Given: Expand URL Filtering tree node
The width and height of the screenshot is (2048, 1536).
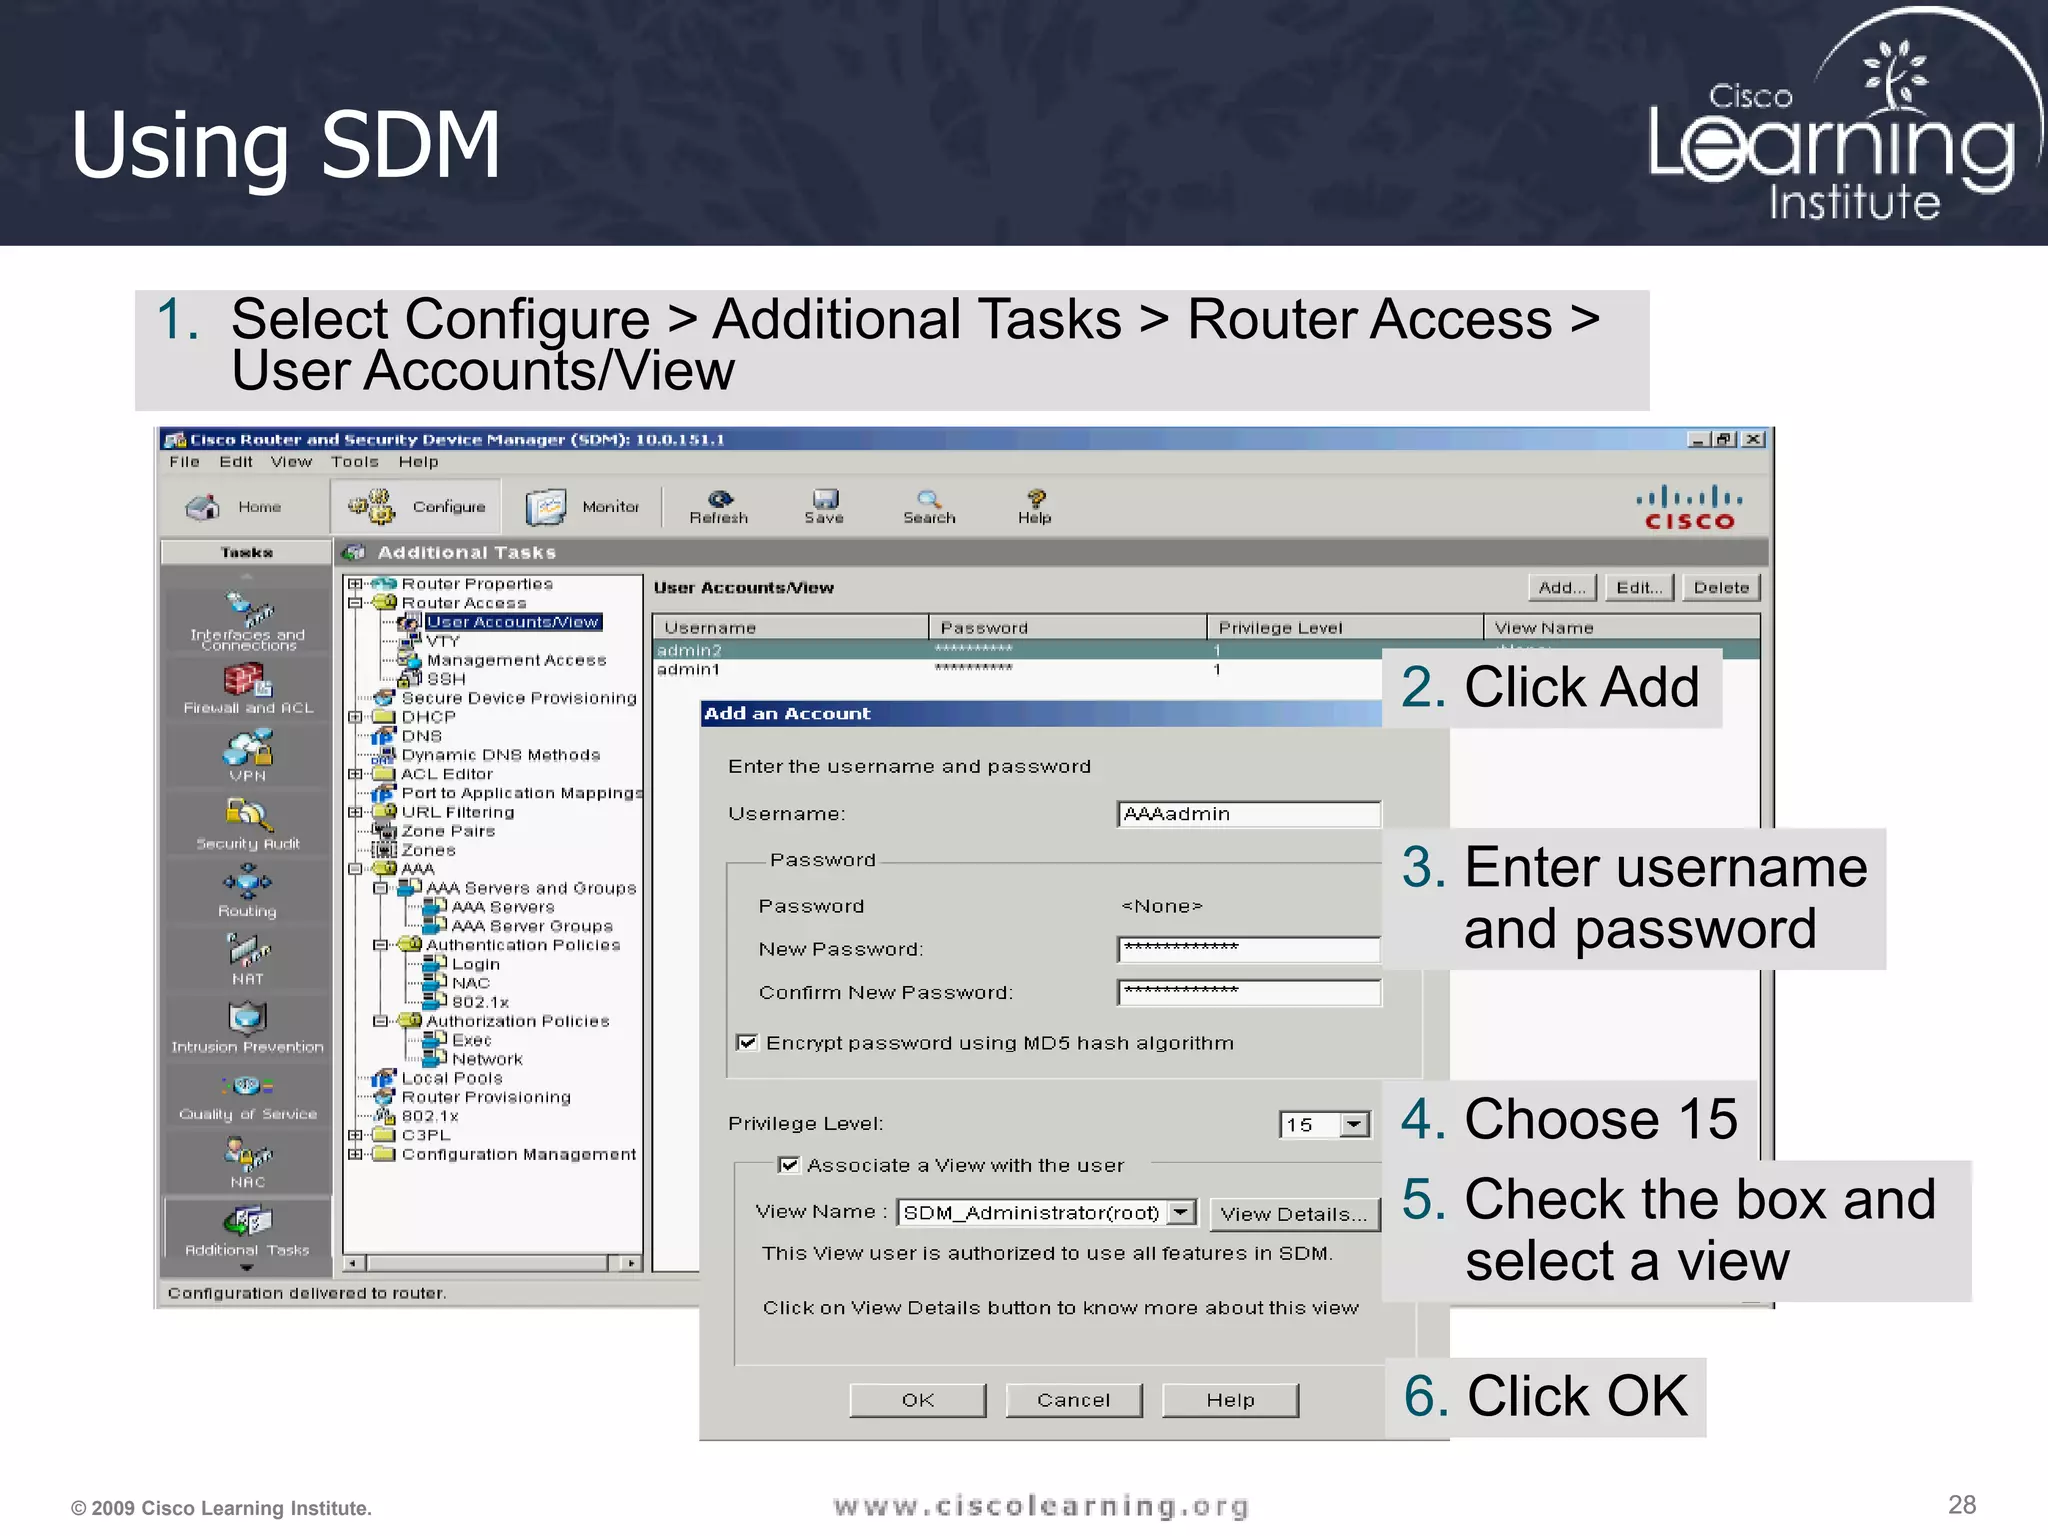Looking at the screenshot, I should pyautogui.click(x=355, y=812).
